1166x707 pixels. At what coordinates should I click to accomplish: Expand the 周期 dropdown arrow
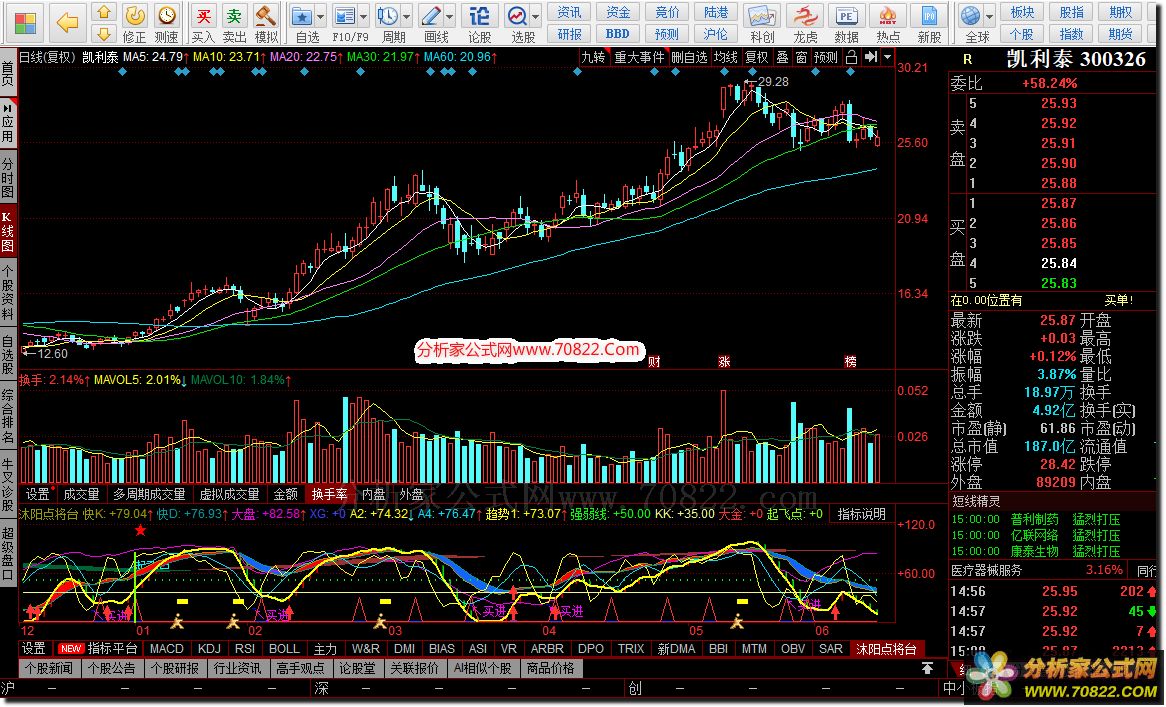[407, 16]
